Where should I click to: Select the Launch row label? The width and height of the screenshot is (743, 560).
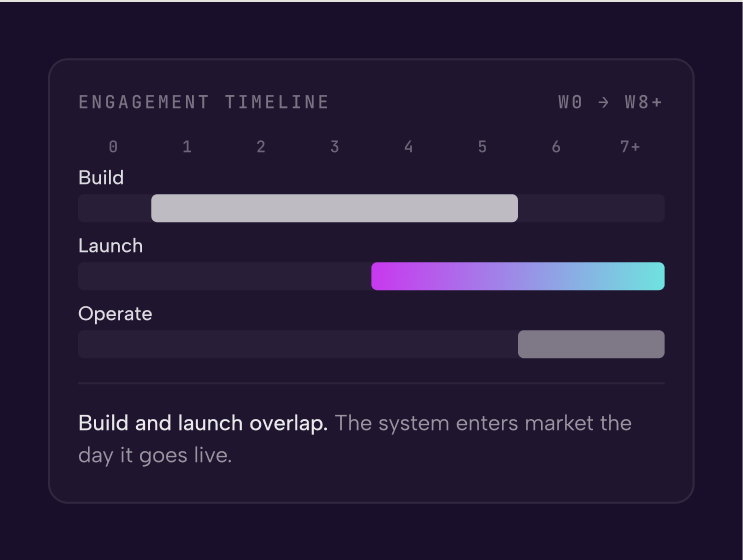110,246
